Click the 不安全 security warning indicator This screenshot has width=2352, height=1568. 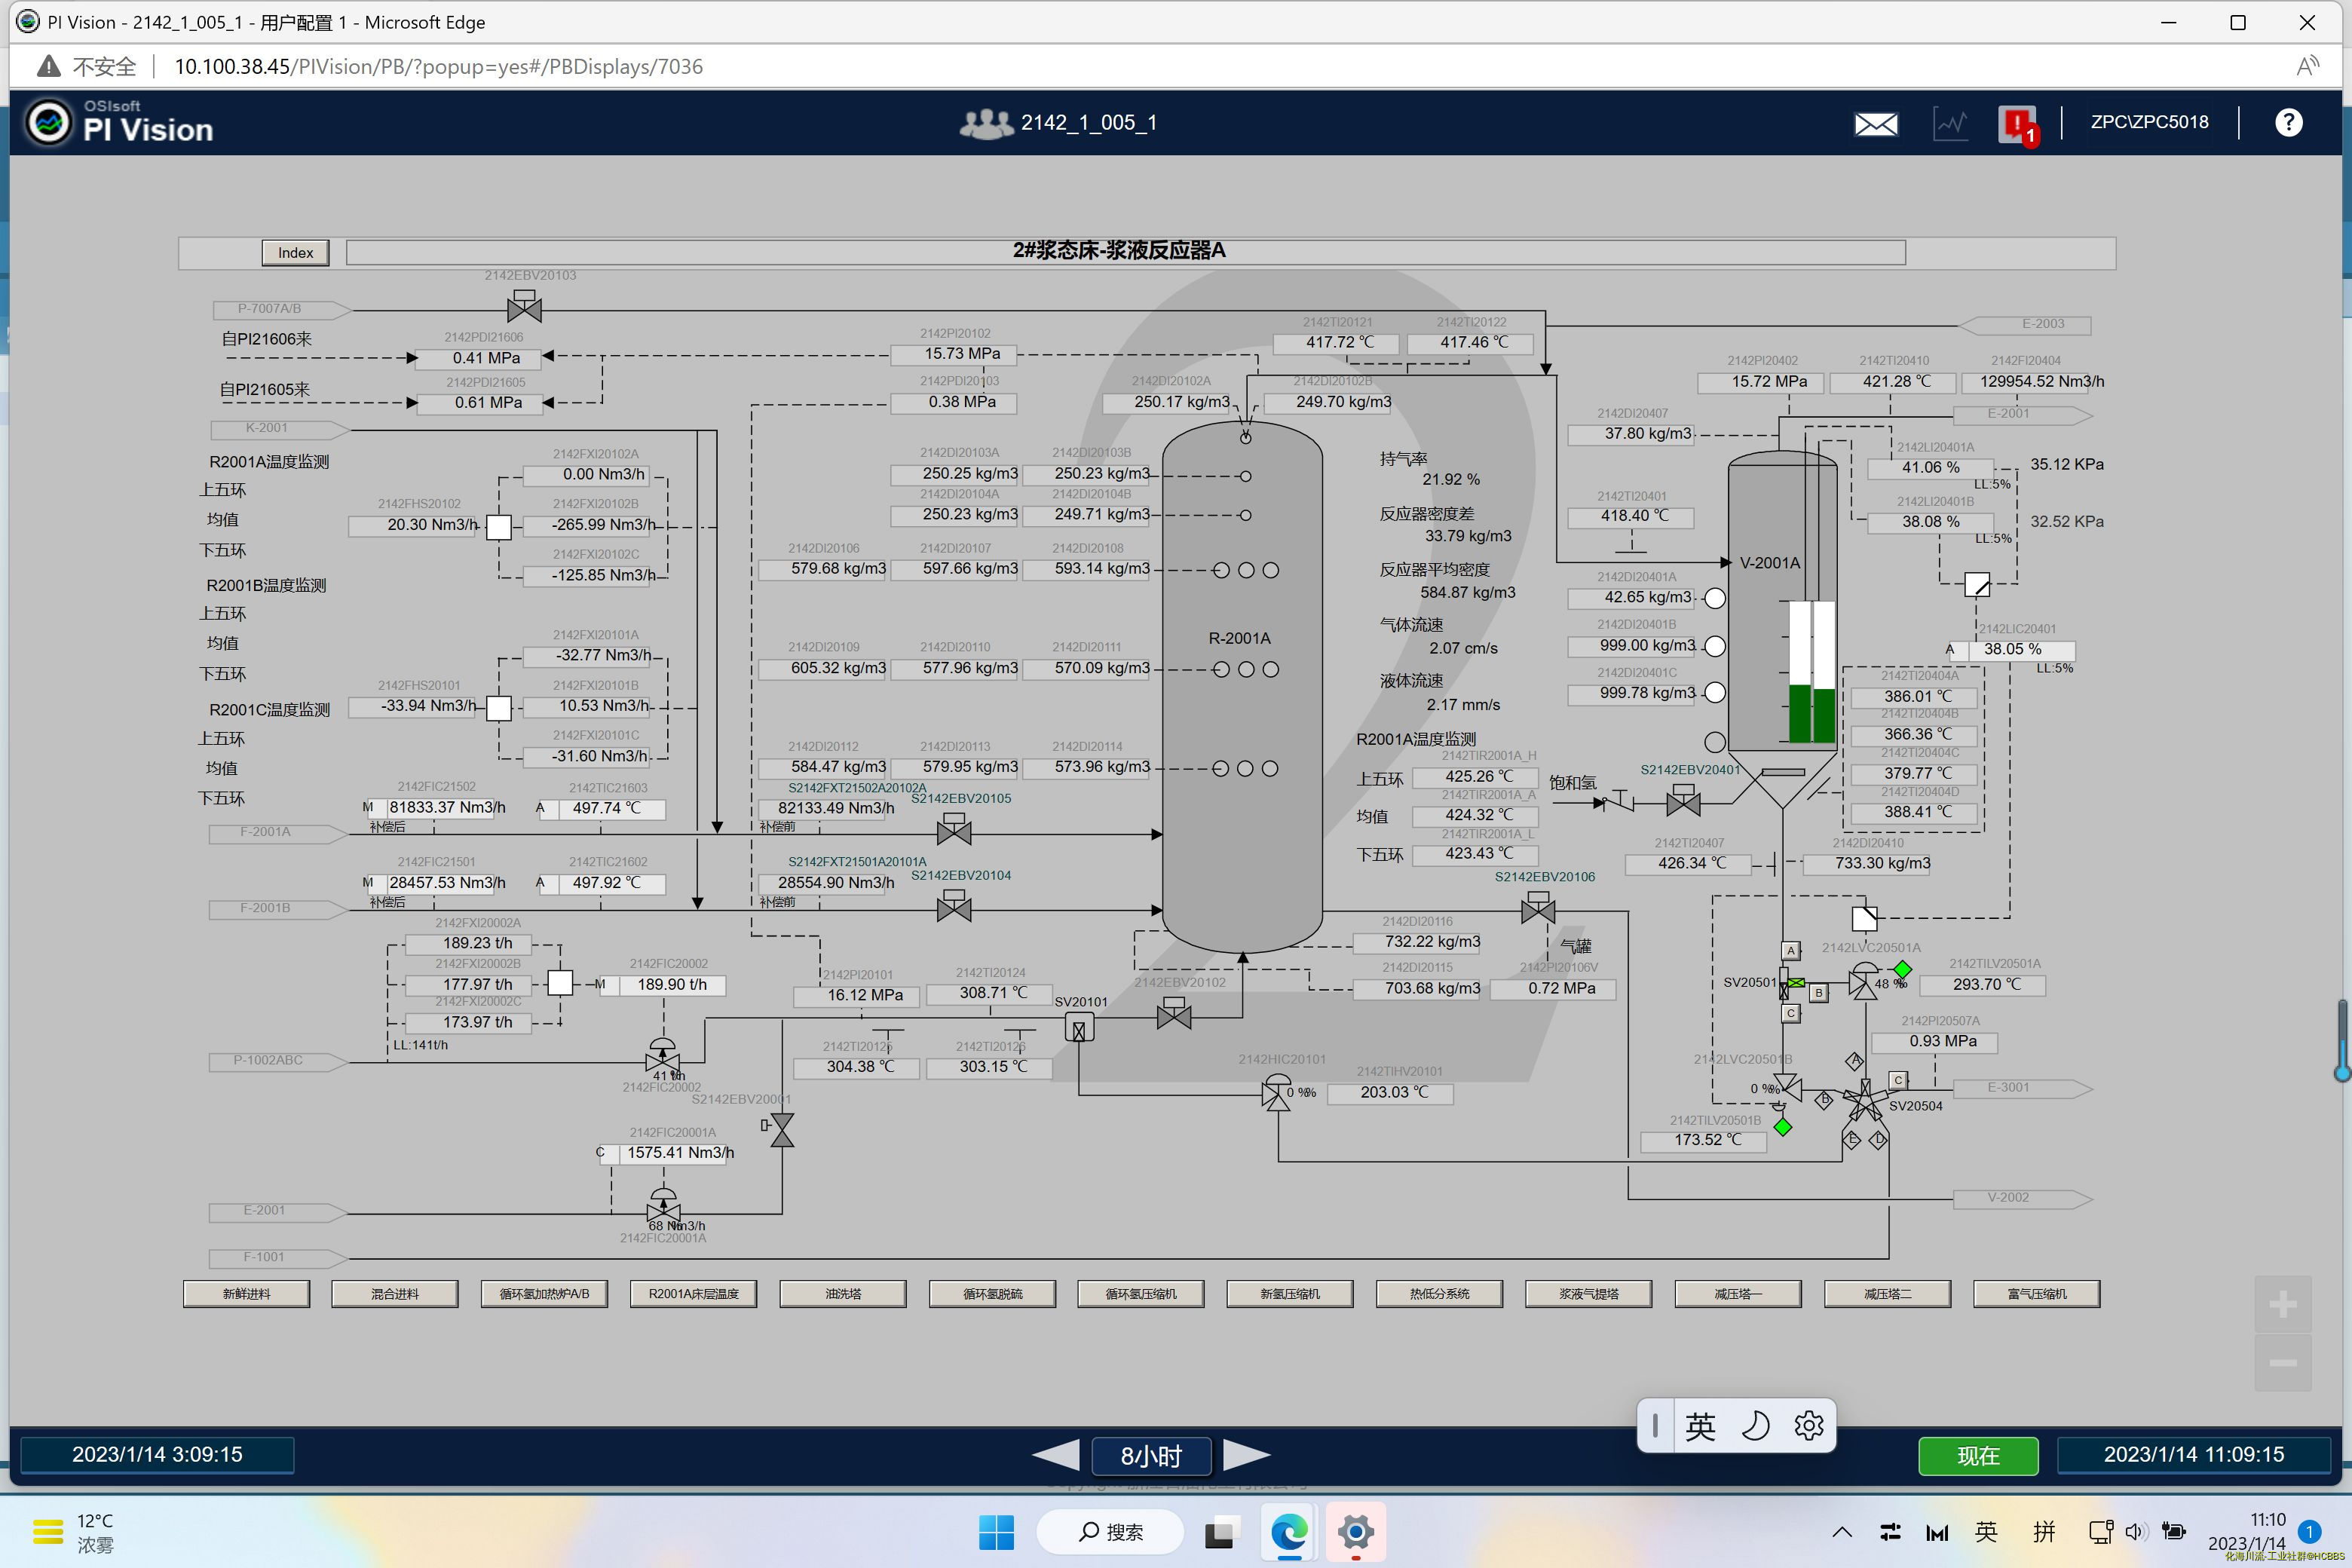click(87, 67)
